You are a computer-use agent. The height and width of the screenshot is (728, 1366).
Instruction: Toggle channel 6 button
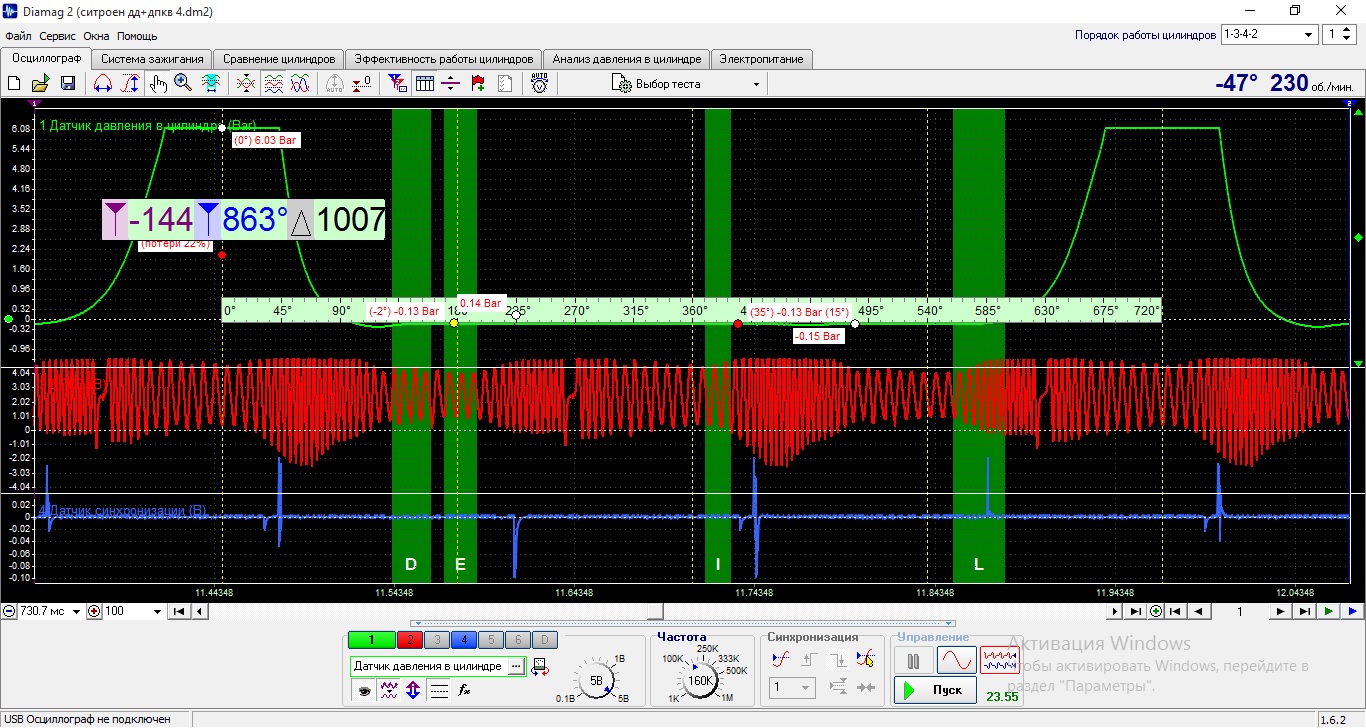click(x=516, y=640)
